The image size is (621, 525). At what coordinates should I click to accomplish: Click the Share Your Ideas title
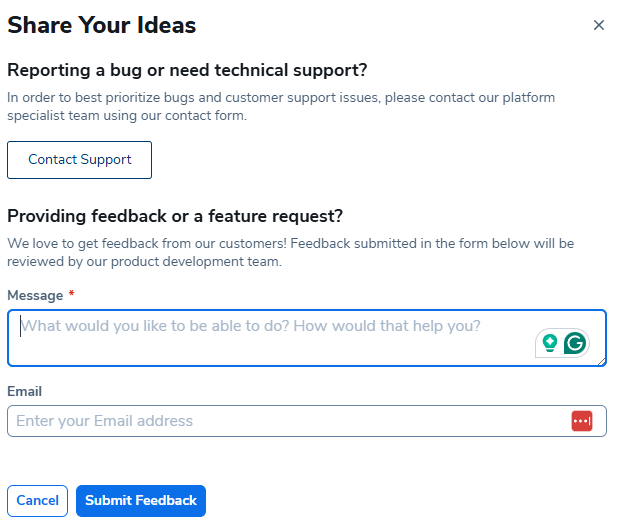pos(102,25)
